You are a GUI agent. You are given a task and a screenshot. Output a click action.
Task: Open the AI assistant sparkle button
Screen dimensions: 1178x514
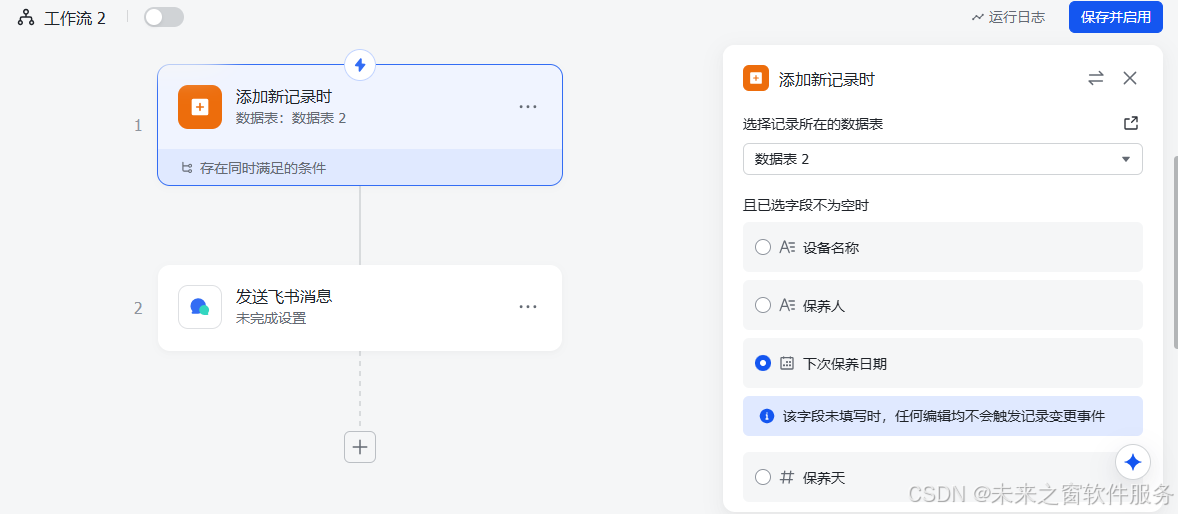point(1133,462)
